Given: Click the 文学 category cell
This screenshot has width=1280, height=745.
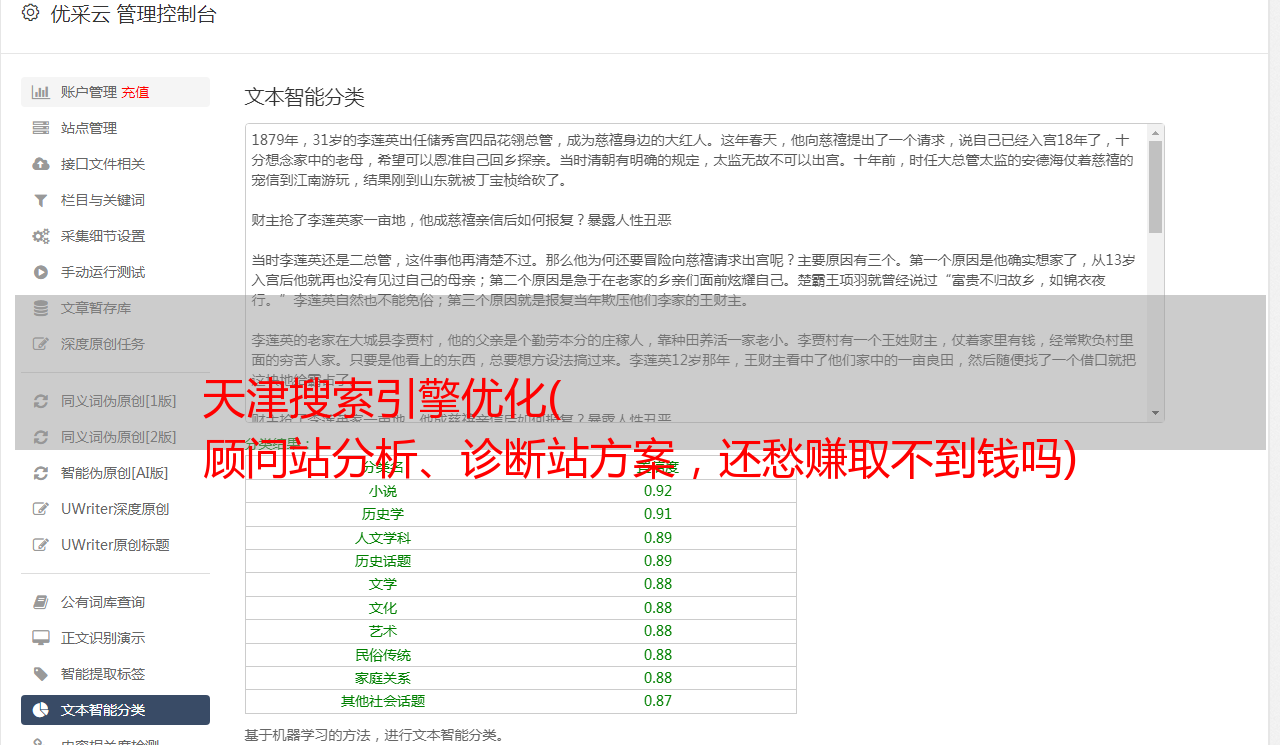Looking at the screenshot, I should 382,584.
